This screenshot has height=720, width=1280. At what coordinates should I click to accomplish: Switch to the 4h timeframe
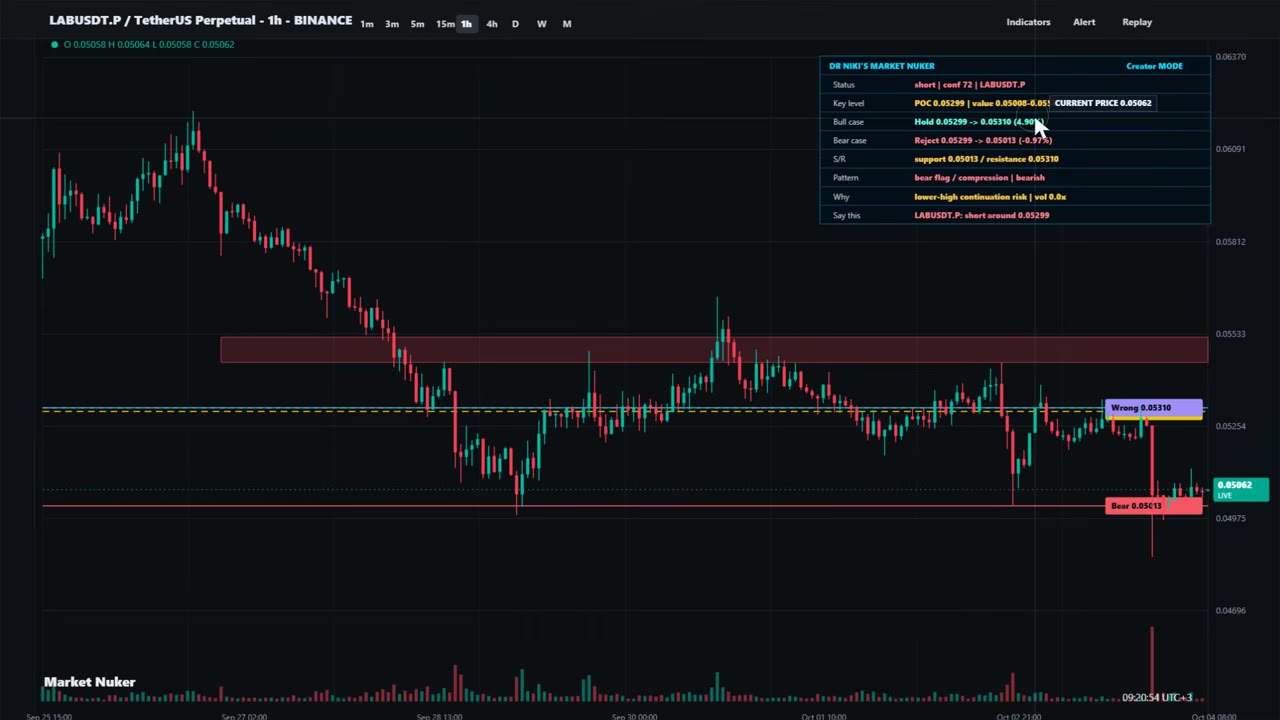(x=491, y=24)
